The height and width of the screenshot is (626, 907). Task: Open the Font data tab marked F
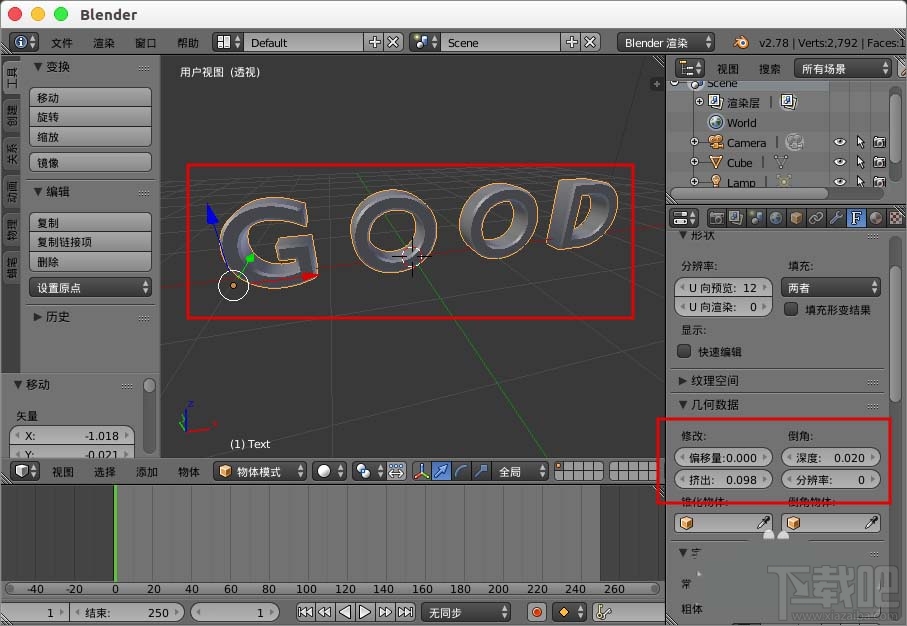pos(856,217)
